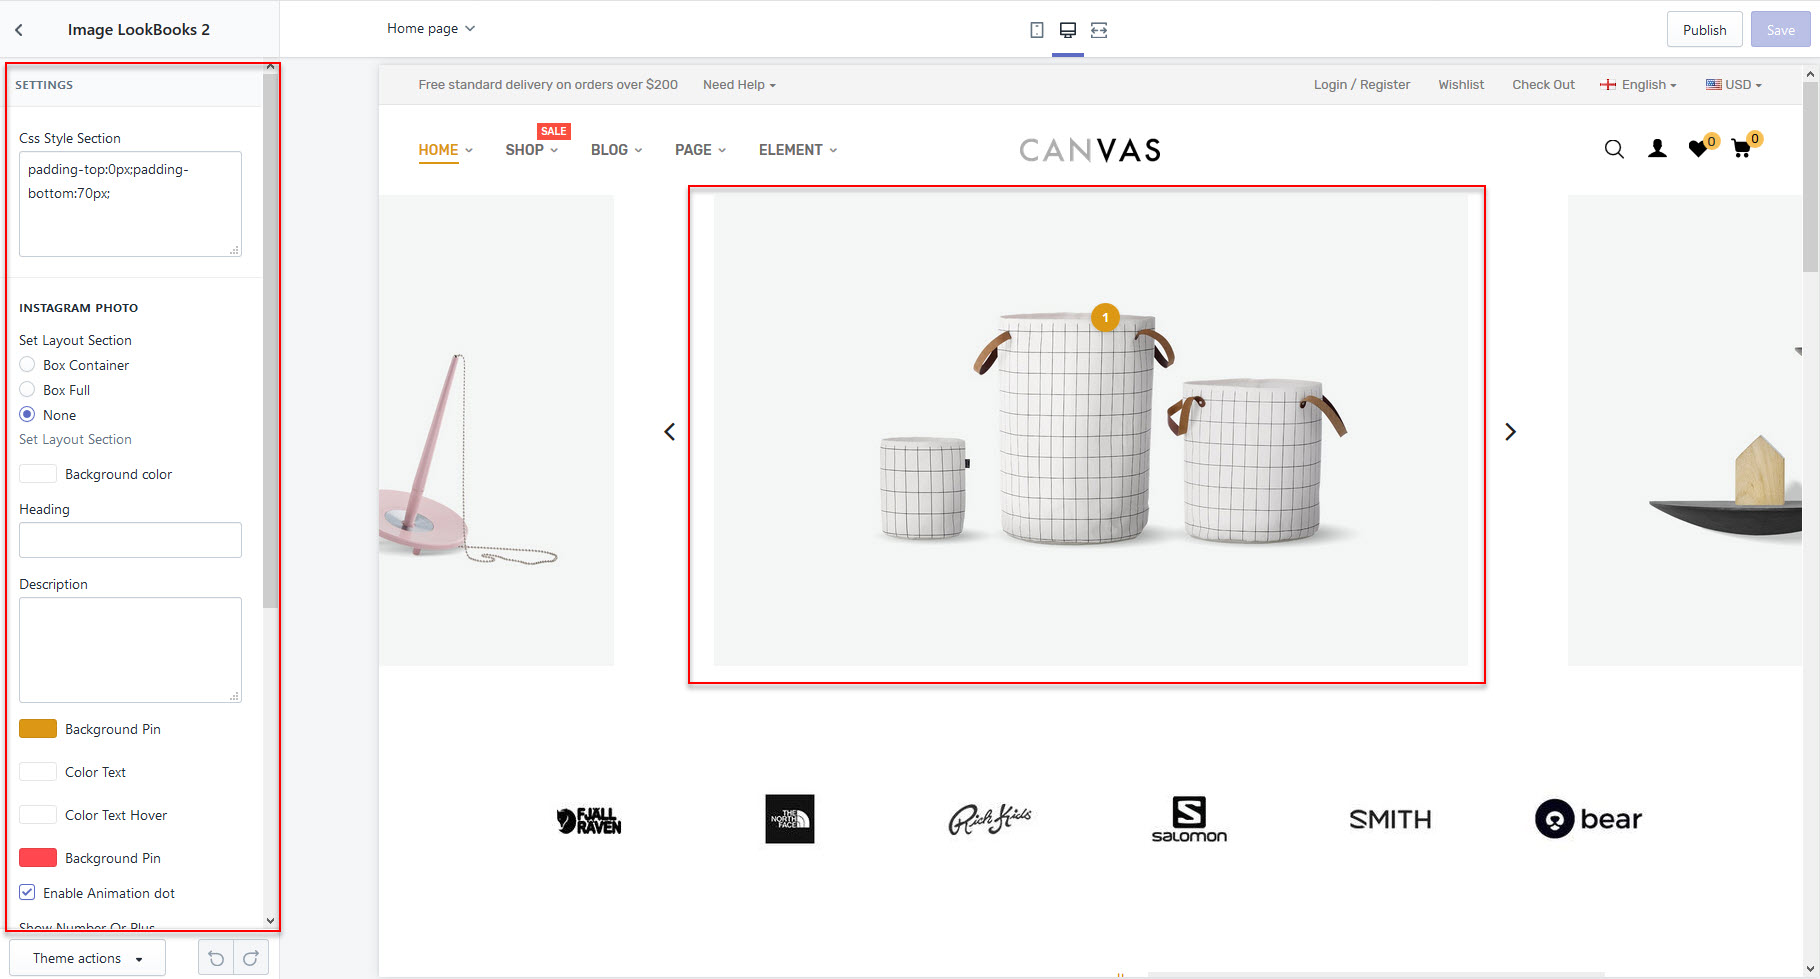Switch to fullscreen width preview icon
1820x979 pixels.
[x=1099, y=30]
